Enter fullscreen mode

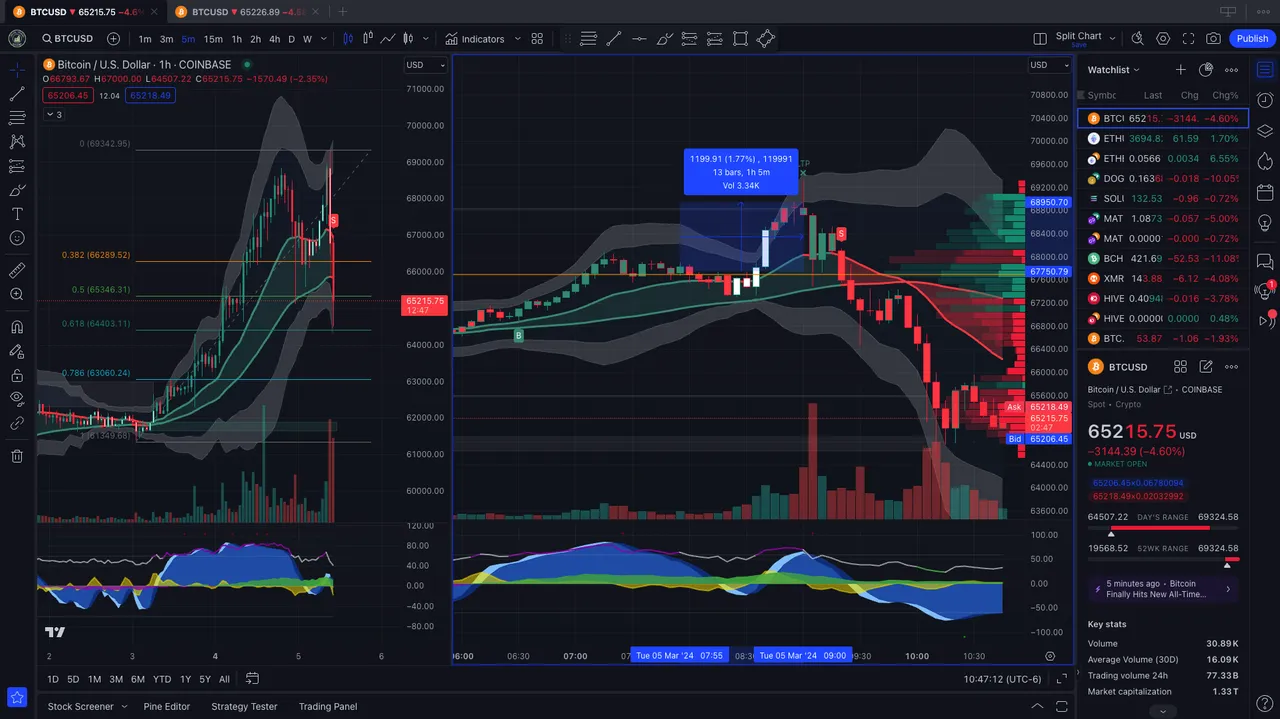pyautogui.click(x=1188, y=39)
